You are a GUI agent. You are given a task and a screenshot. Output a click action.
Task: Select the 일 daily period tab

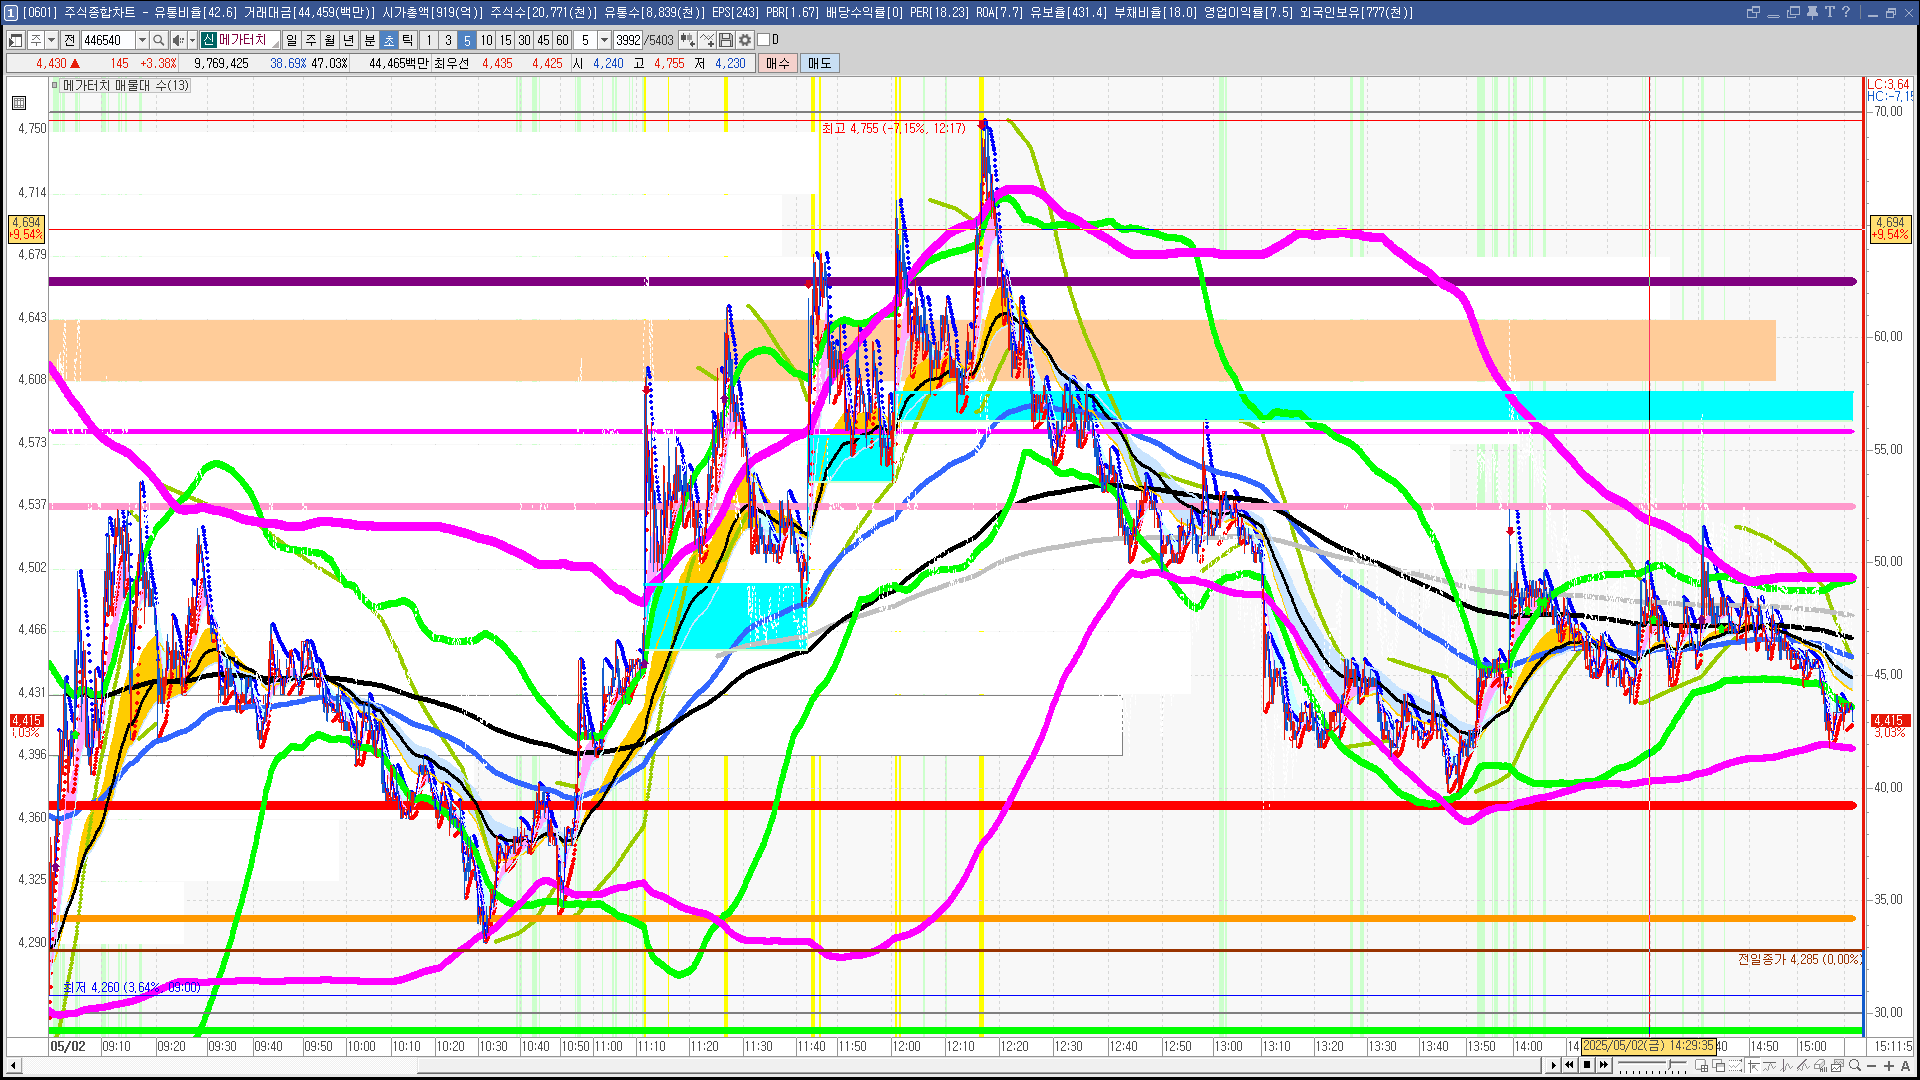pos(291,40)
